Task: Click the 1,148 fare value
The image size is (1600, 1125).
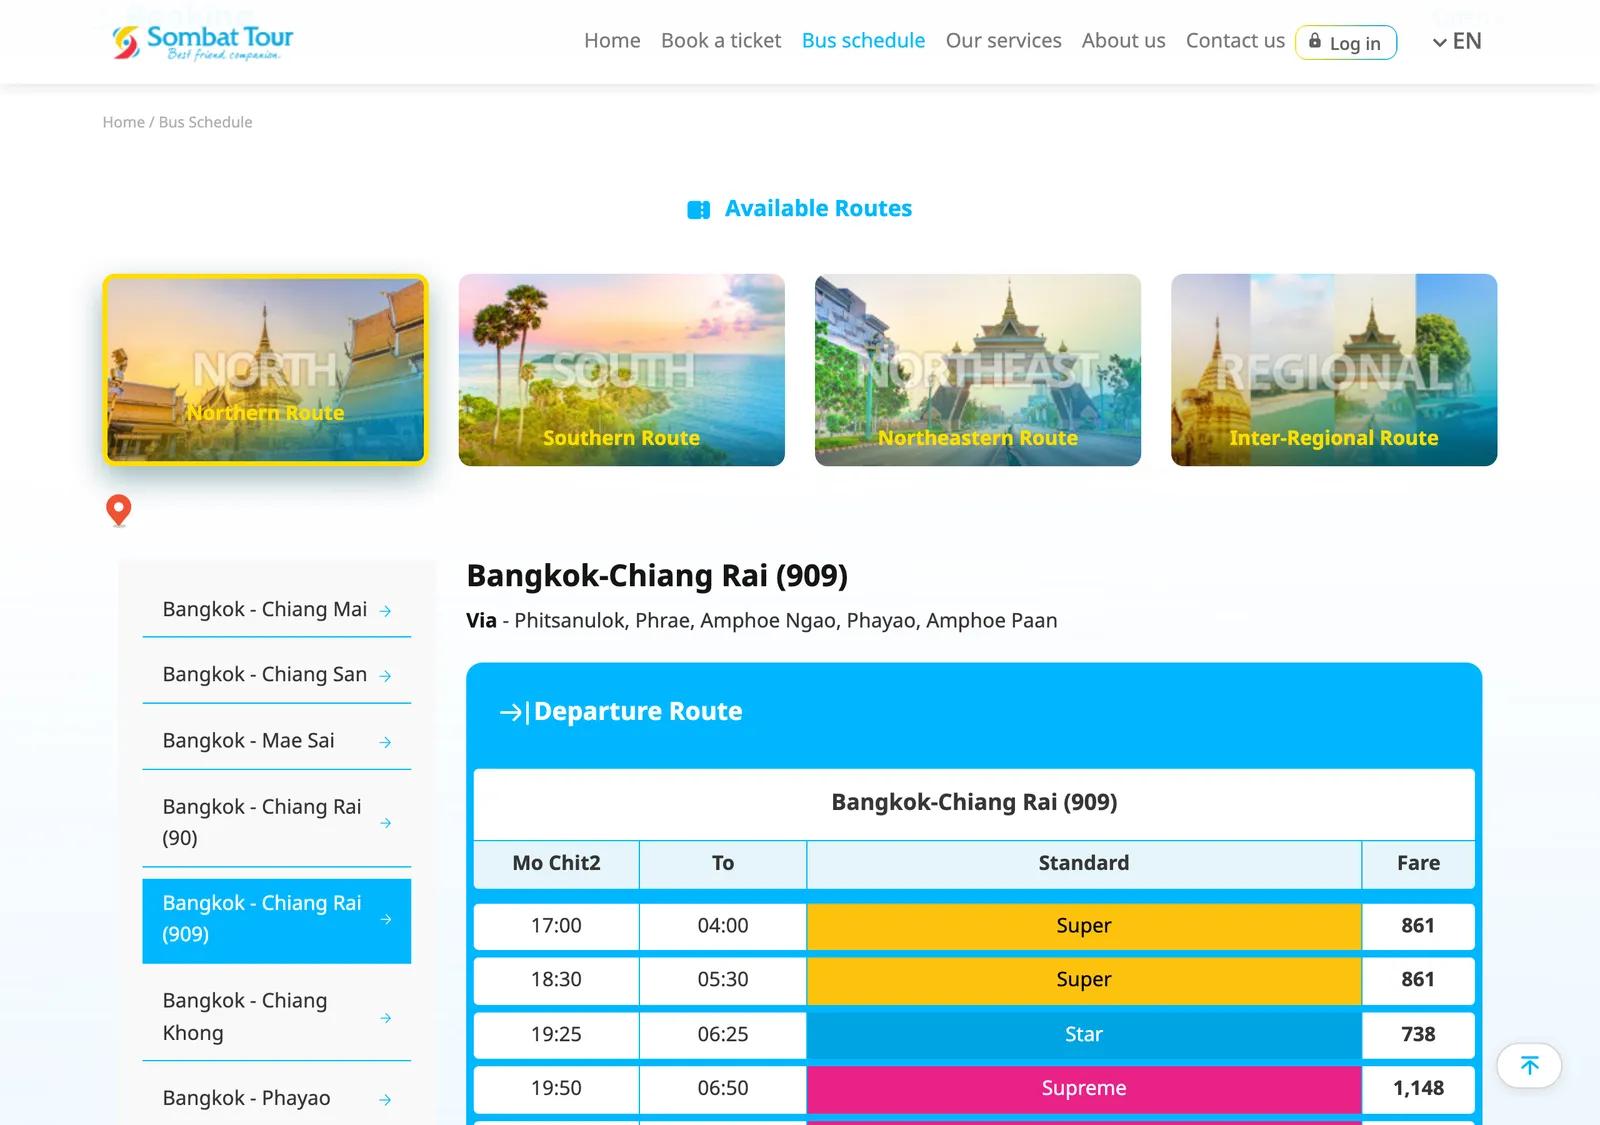Action: click(1418, 1089)
